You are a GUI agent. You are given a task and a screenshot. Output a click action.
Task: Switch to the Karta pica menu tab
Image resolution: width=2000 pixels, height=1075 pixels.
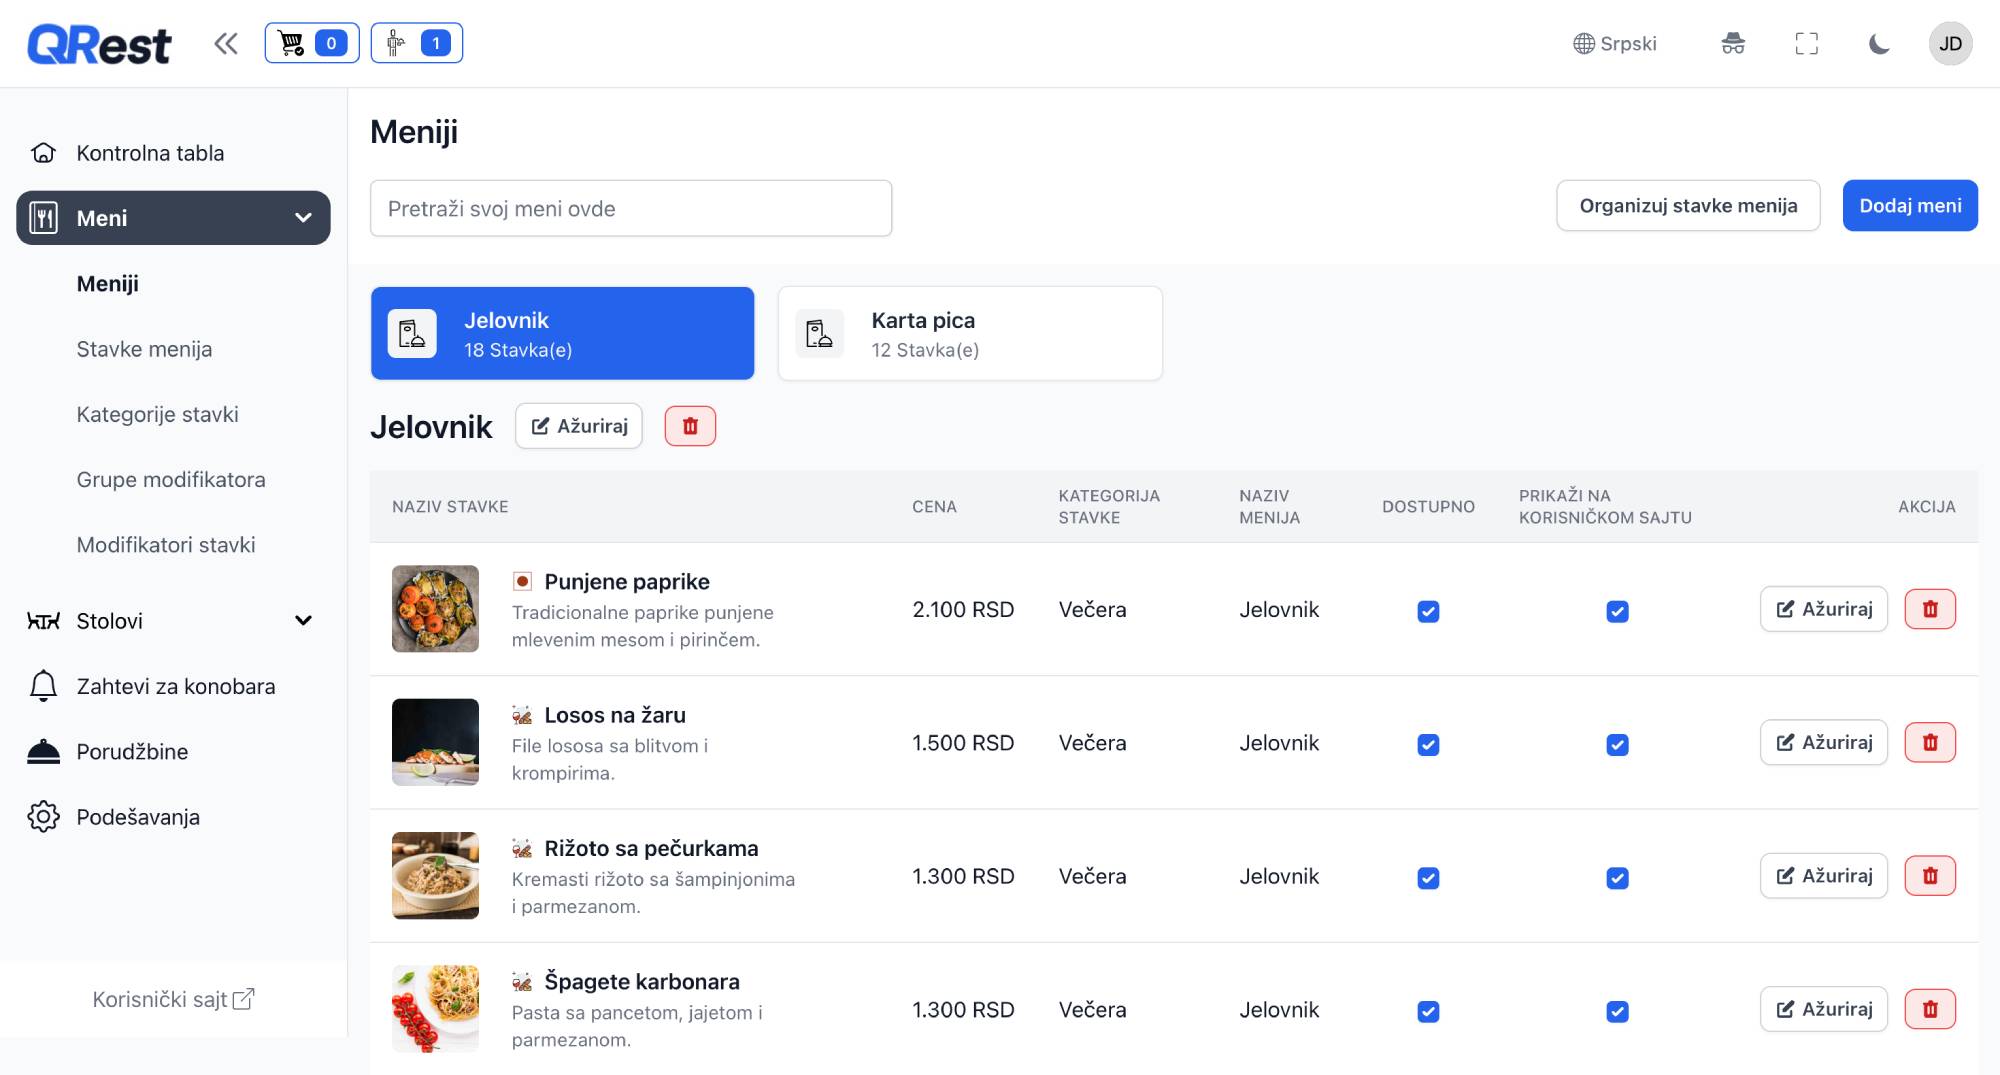(969, 334)
